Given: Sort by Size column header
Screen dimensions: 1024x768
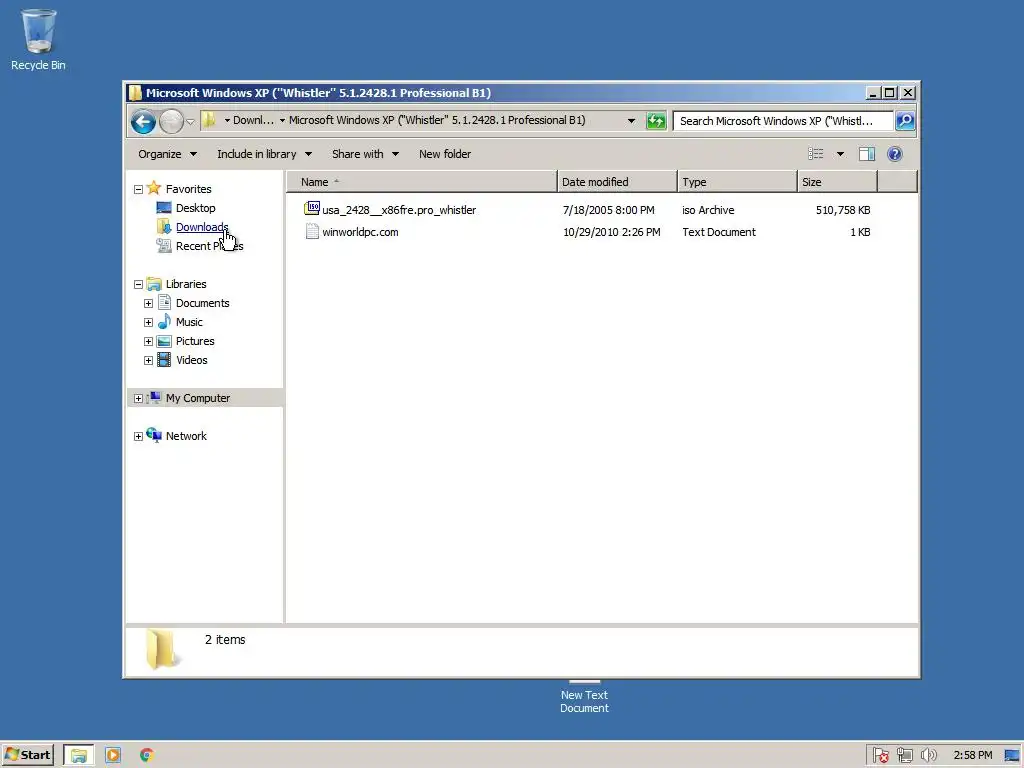Looking at the screenshot, I should (837, 182).
